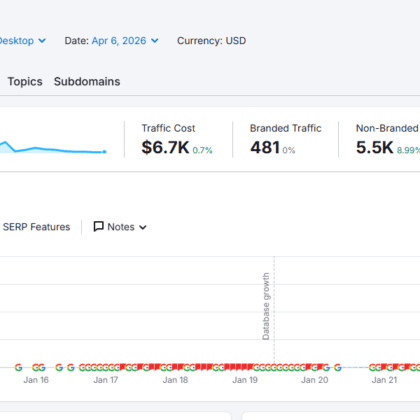
Task: Click the Notes speech bubble icon
Action: click(98, 227)
